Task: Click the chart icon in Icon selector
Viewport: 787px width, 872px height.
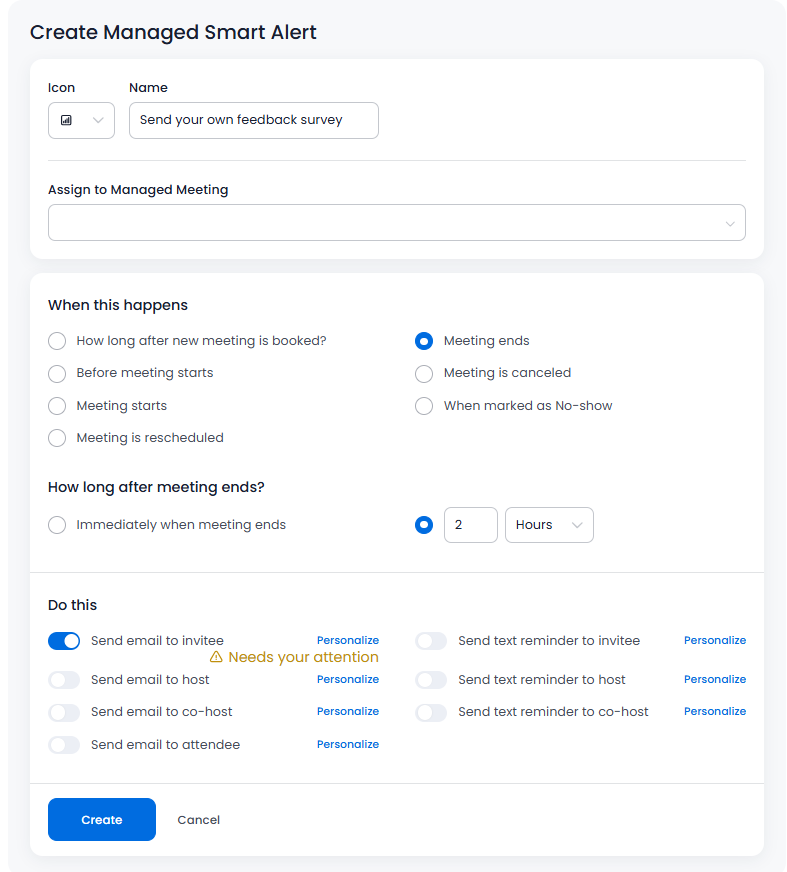Action: pyautogui.click(x=66, y=120)
